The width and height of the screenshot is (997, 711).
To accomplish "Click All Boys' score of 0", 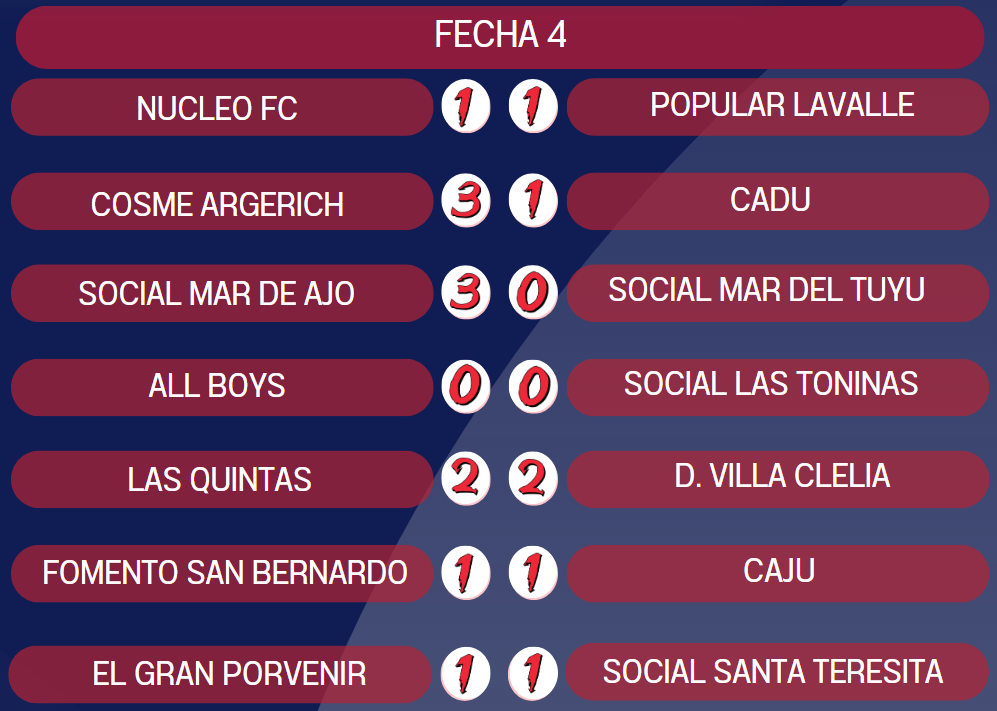I will 466,386.
